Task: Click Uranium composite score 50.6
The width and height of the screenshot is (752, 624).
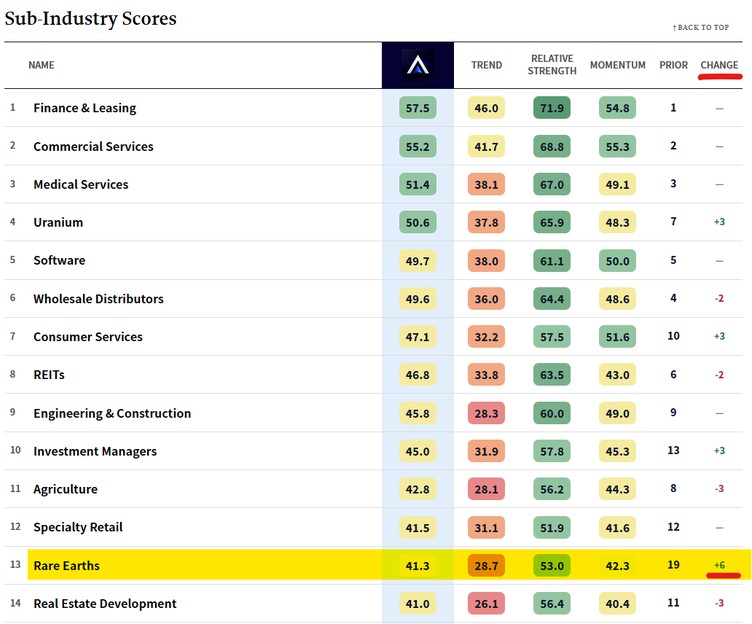Action: pos(418,223)
